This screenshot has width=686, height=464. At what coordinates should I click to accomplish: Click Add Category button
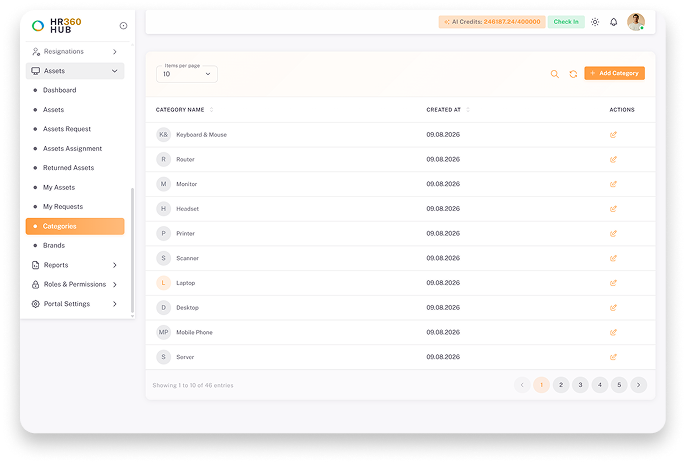pos(614,73)
